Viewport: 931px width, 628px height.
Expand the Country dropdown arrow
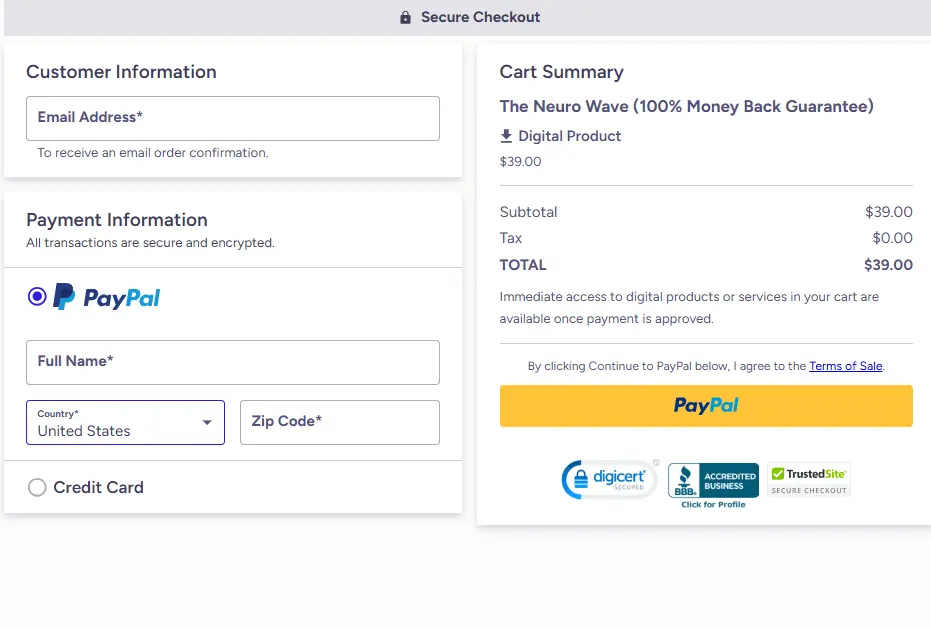click(x=207, y=423)
